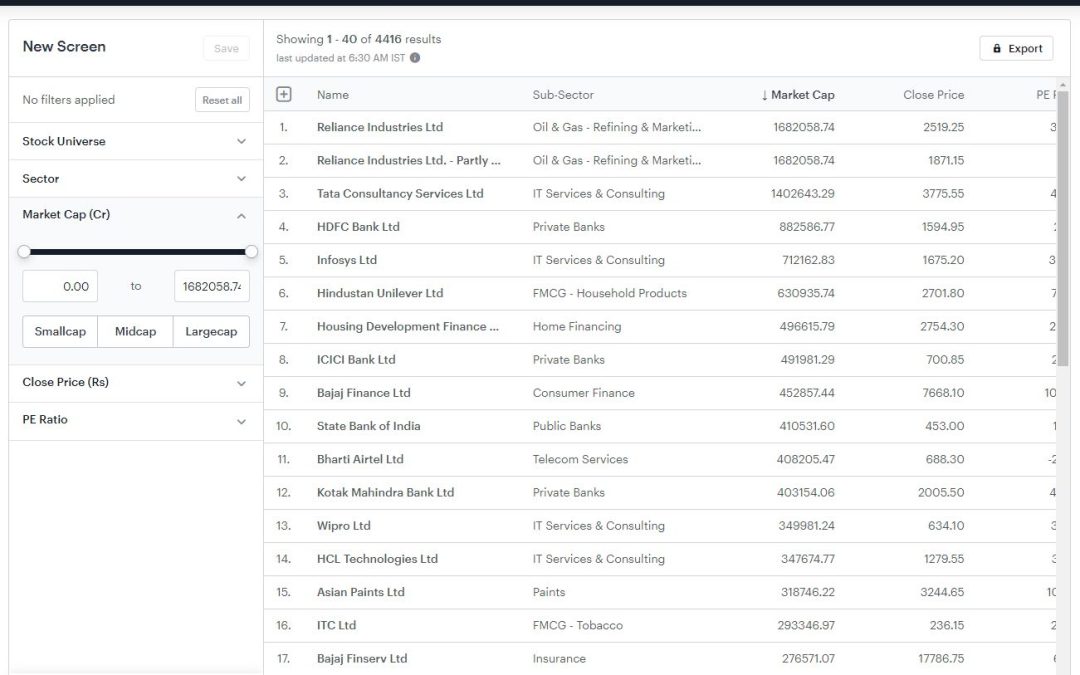Screen dimensions: 1080x675
Task: Click market cap value 712162.83
Action: pos(808,260)
